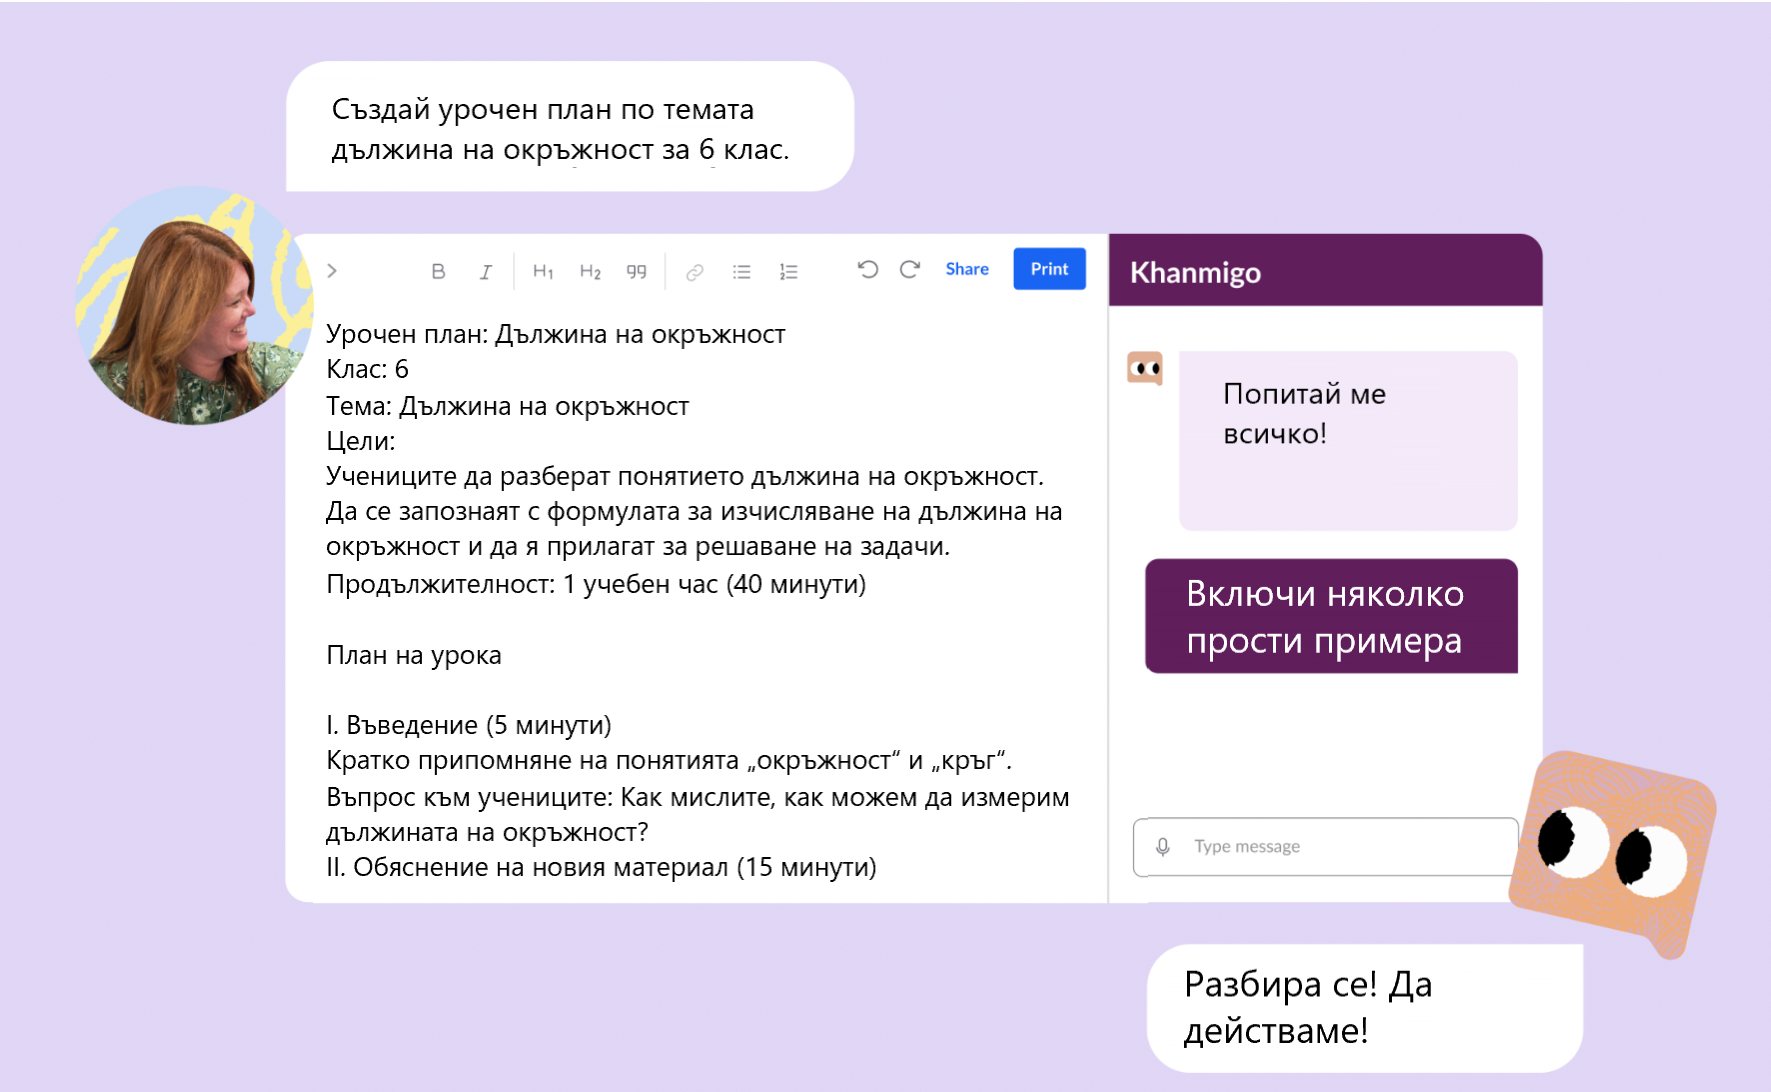The height and width of the screenshot is (1092, 1771).
Task: Apply Heading 1 style
Action: [543, 271]
